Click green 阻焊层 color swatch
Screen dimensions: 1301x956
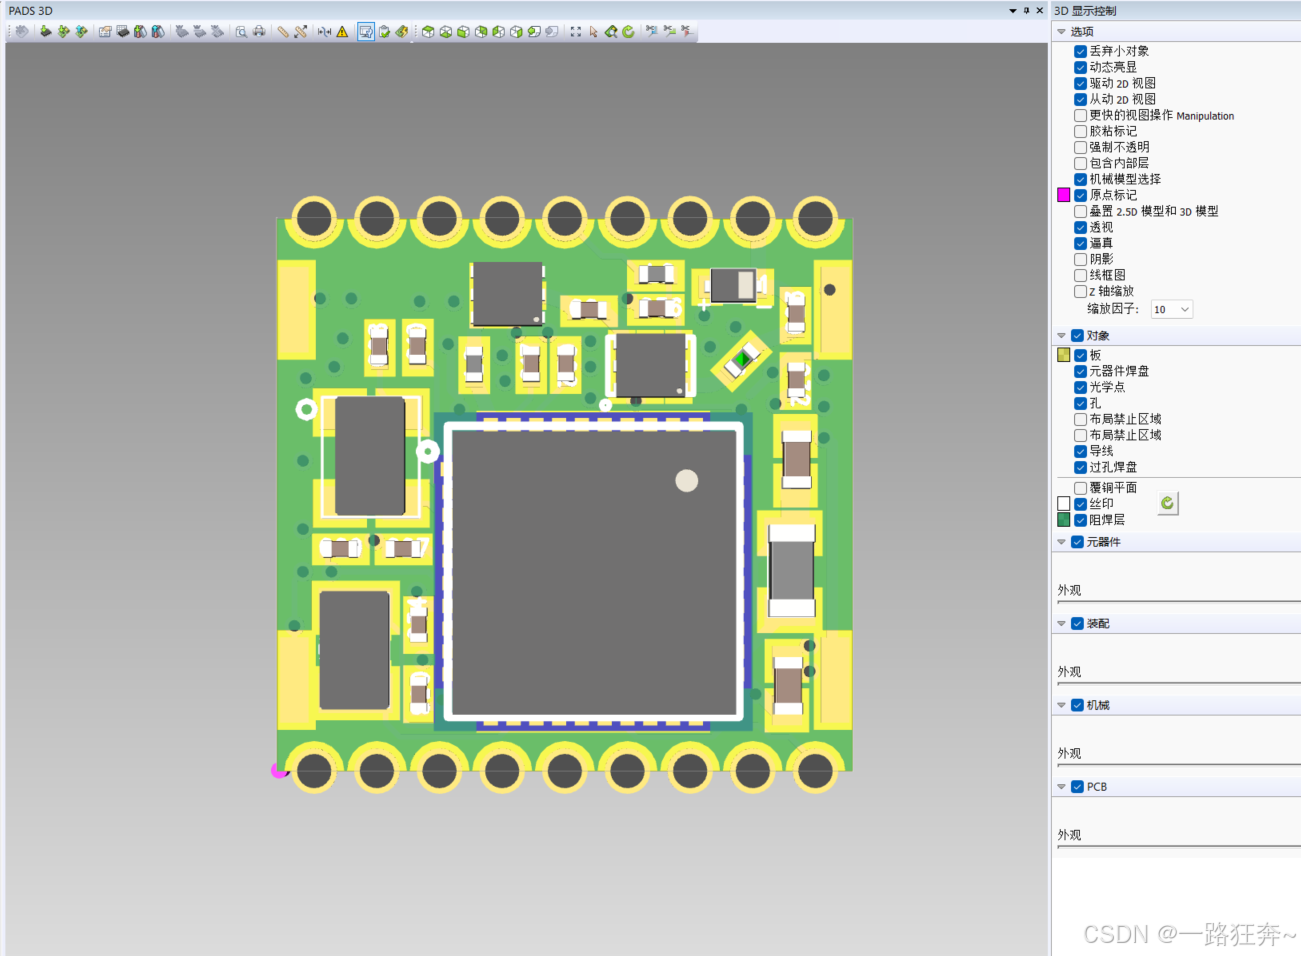tap(1064, 520)
